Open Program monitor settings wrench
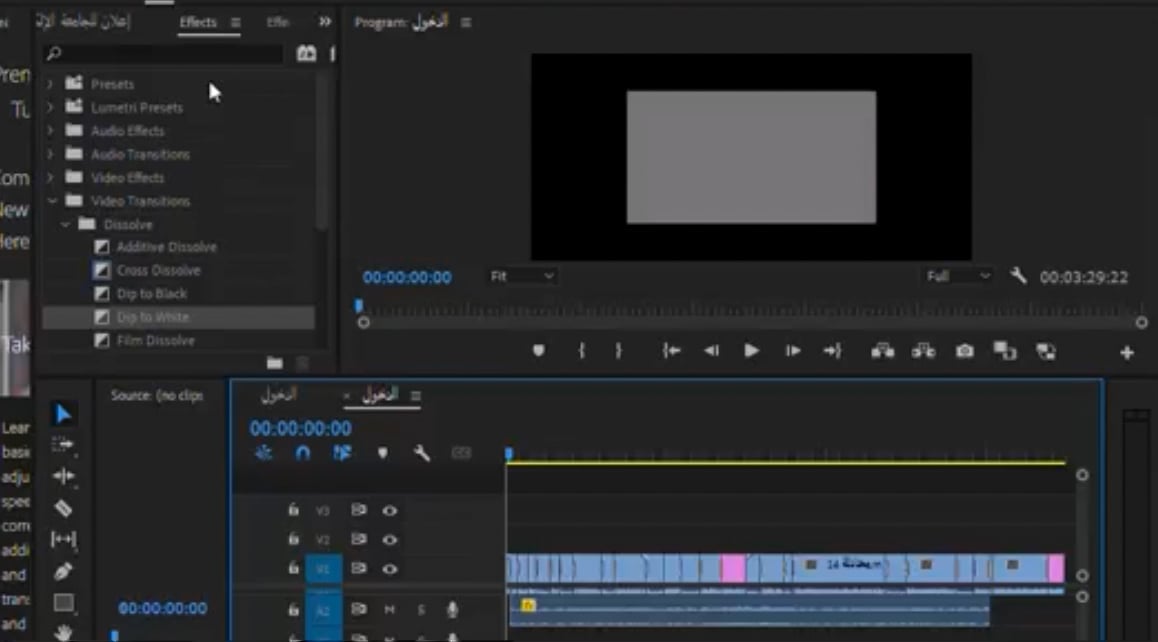Viewport: 1158px width, 642px height. pyautogui.click(x=1018, y=276)
